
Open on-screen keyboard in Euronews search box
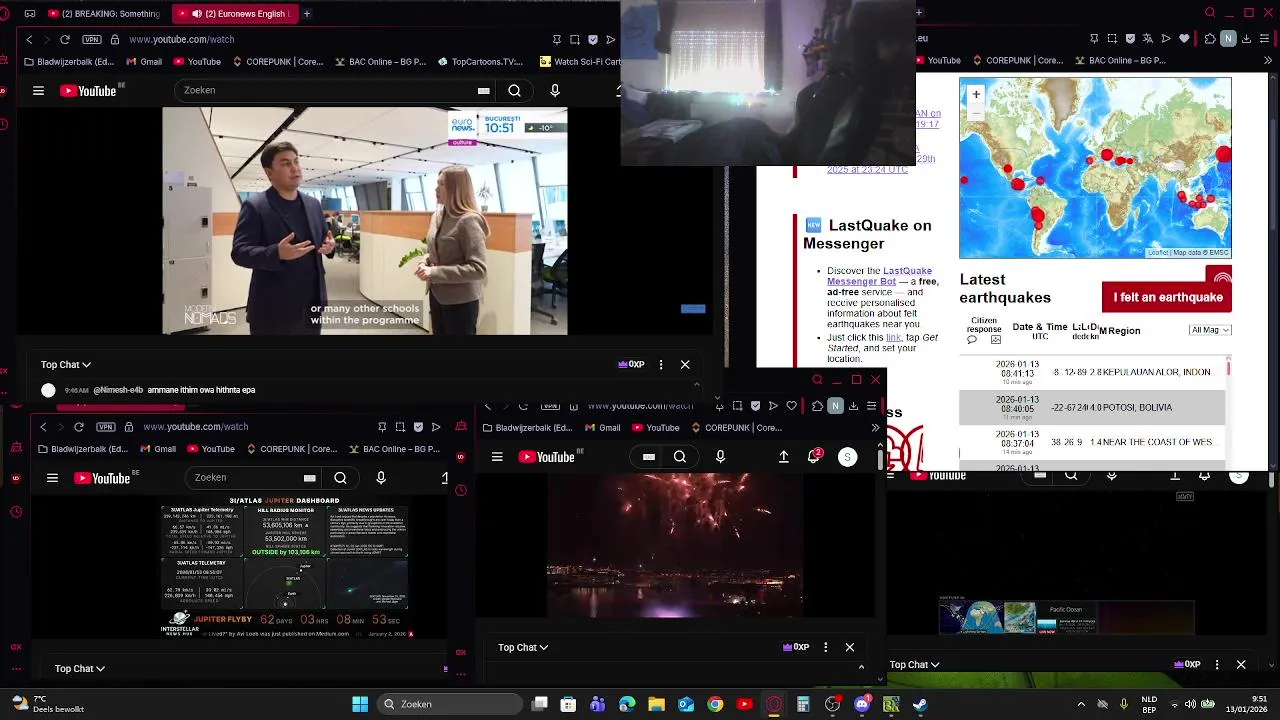point(484,91)
